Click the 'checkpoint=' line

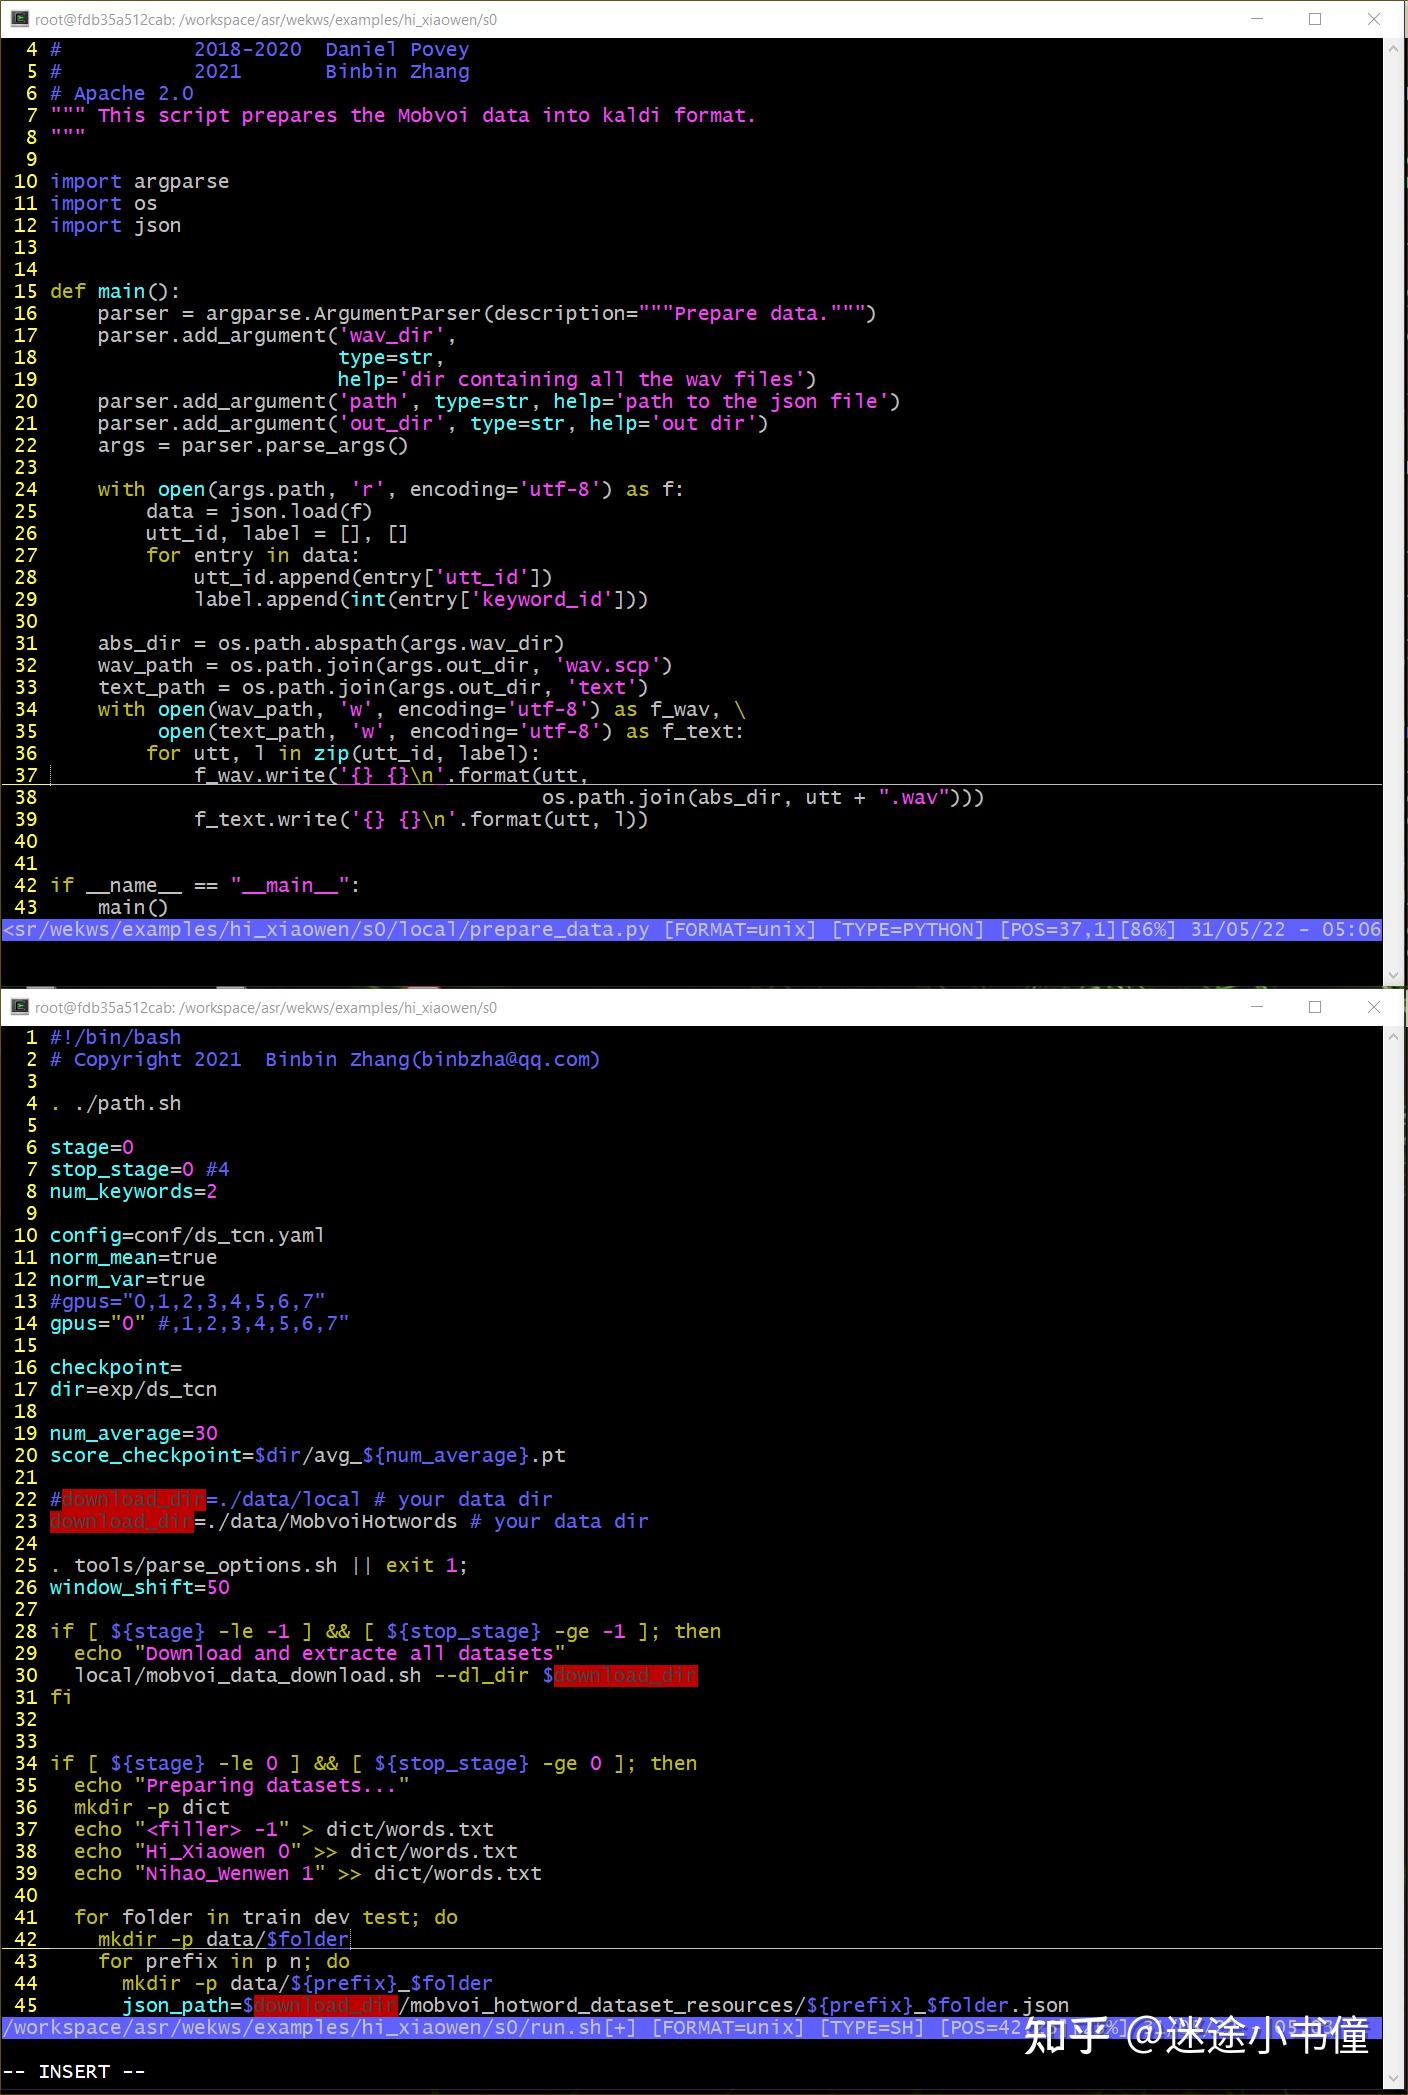(x=115, y=1367)
